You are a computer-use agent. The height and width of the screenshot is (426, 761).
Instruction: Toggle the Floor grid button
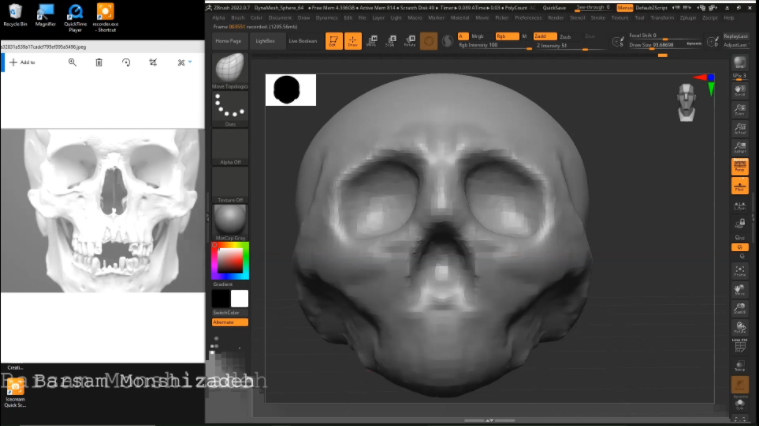pyautogui.click(x=740, y=186)
